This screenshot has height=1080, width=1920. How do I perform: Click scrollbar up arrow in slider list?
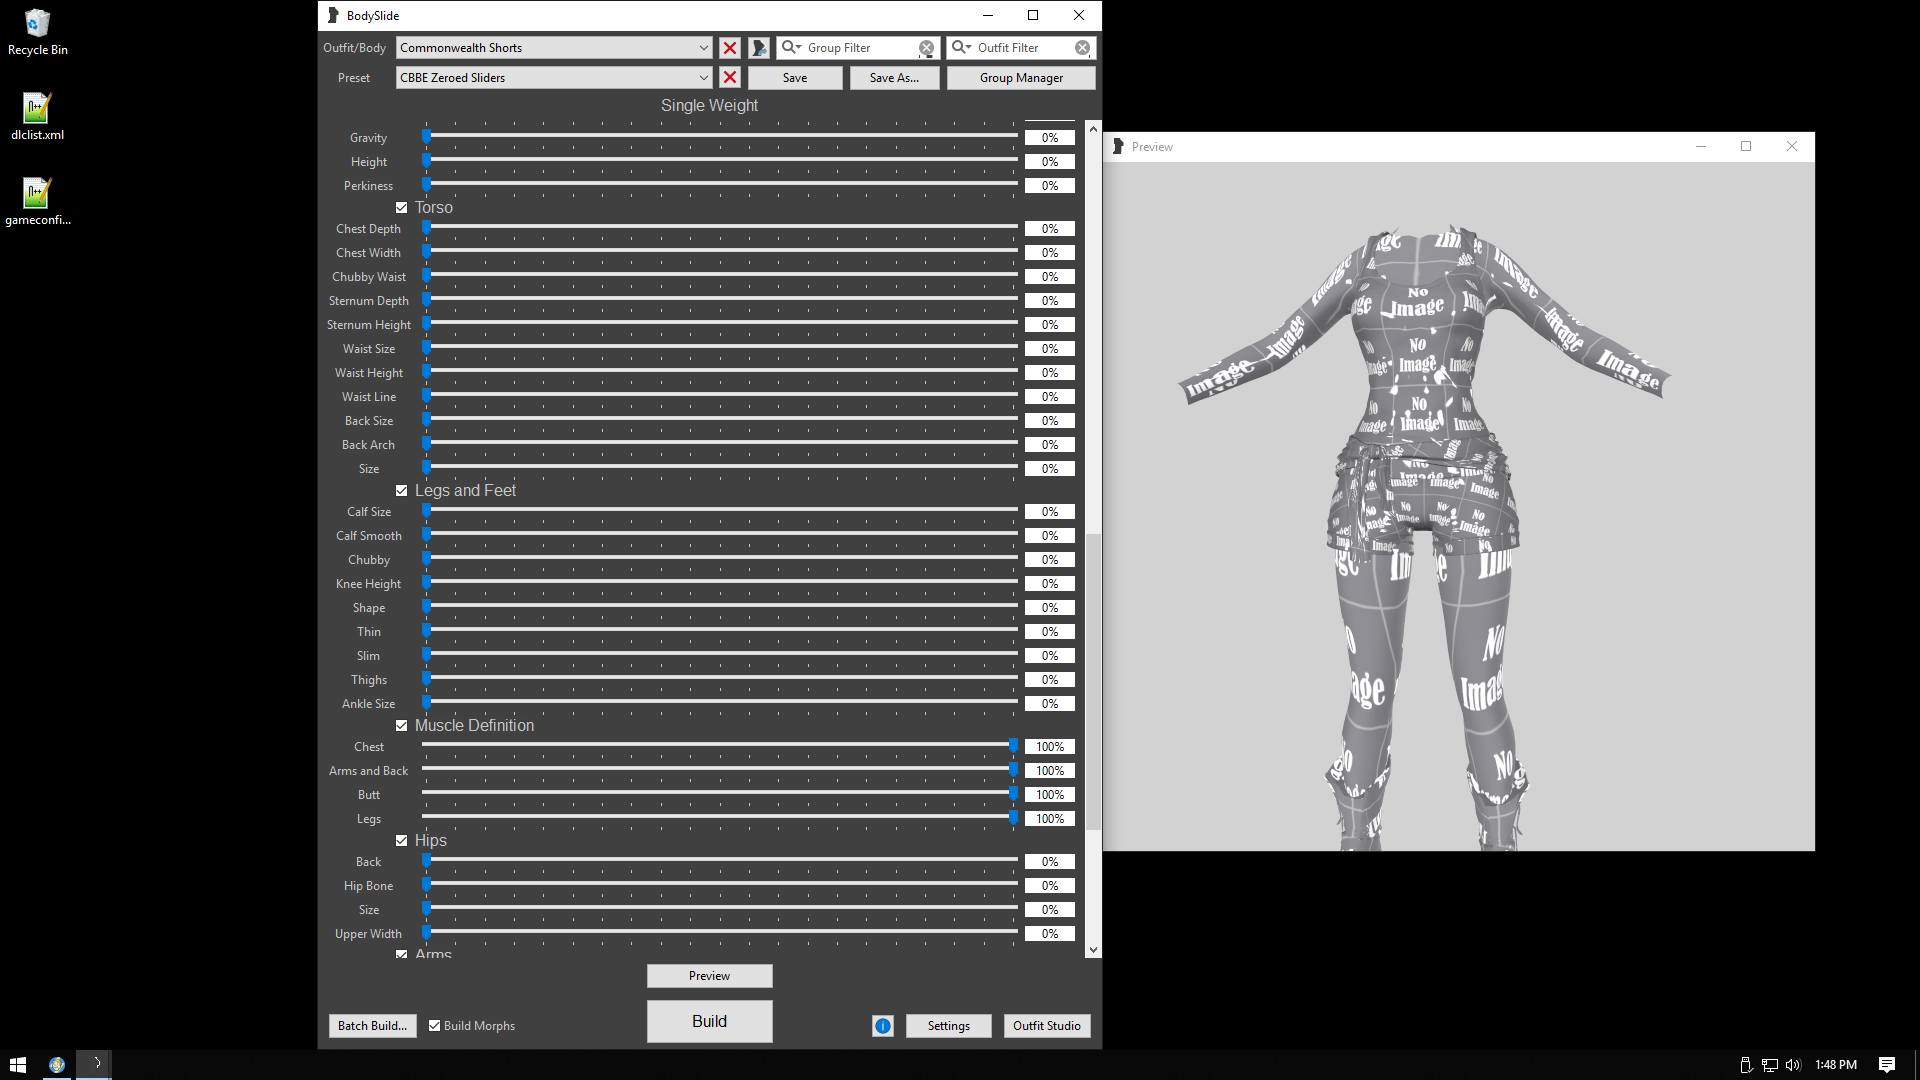1093,129
